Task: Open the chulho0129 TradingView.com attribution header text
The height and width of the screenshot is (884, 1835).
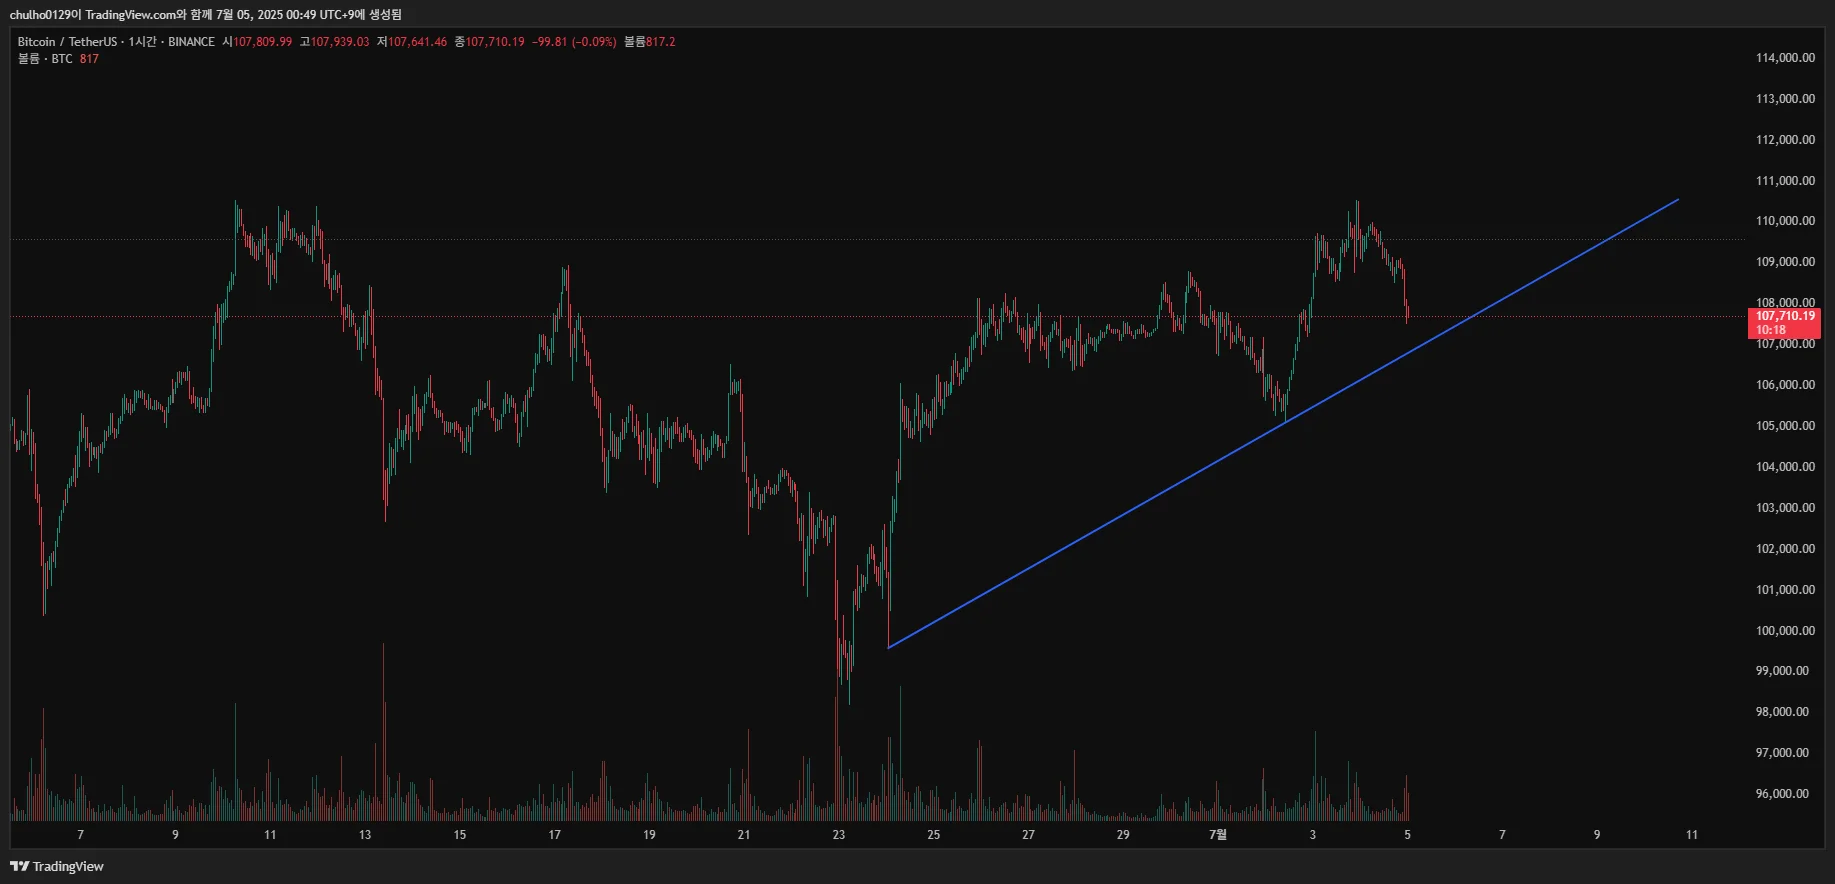Action: point(205,14)
